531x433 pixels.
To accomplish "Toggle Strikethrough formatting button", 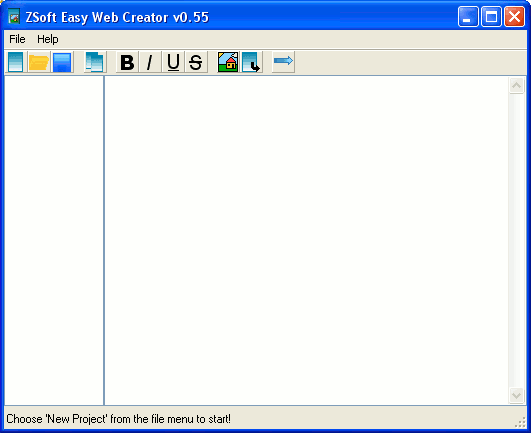I will click(196, 62).
